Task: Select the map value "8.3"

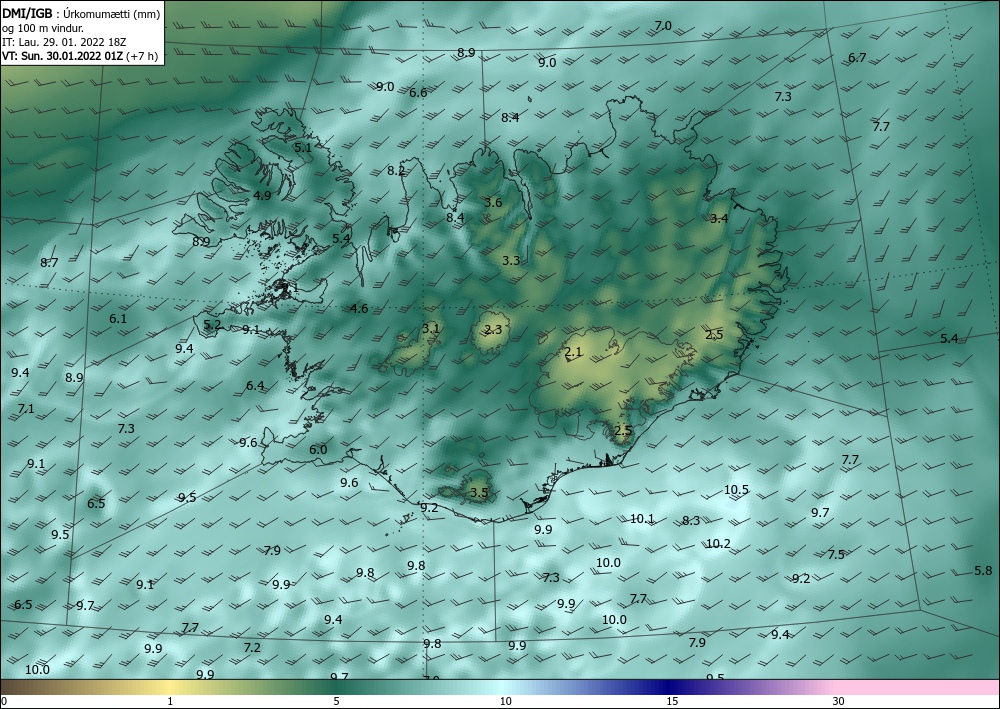Action: 691,521
